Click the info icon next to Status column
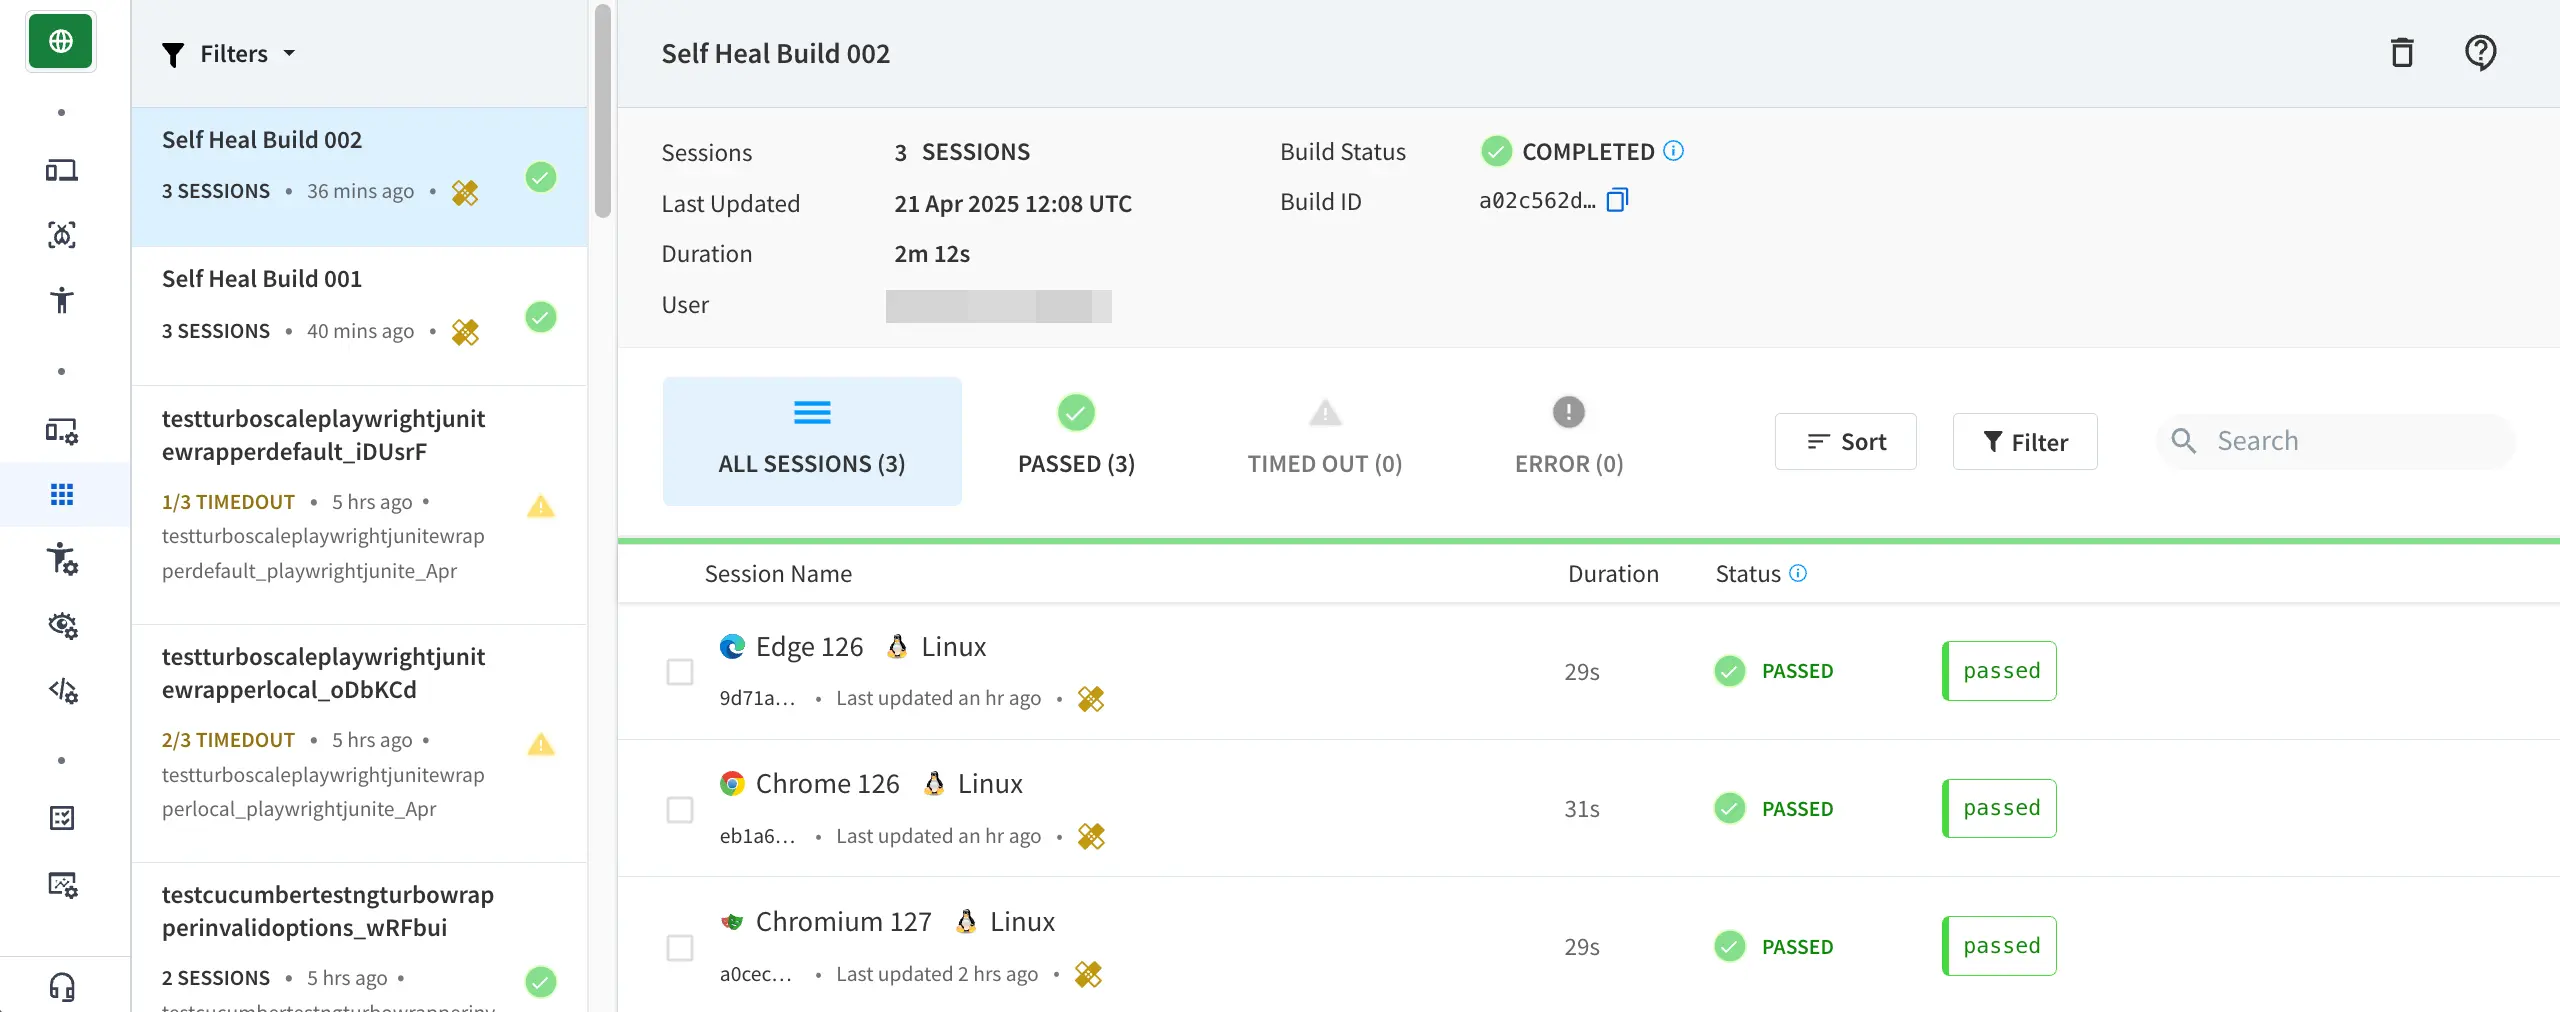The image size is (2560, 1012). (1798, 573)
